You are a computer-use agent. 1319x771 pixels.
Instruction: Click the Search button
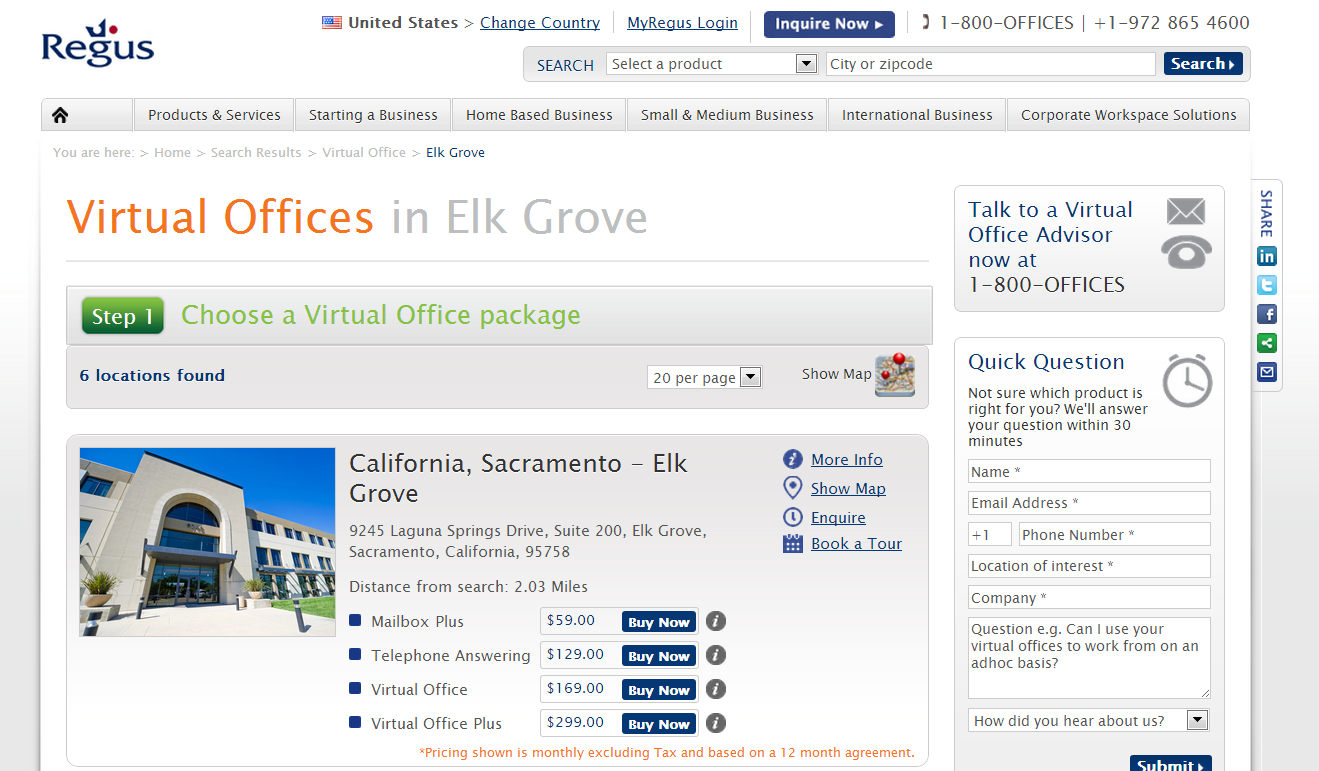point(1203,64)
